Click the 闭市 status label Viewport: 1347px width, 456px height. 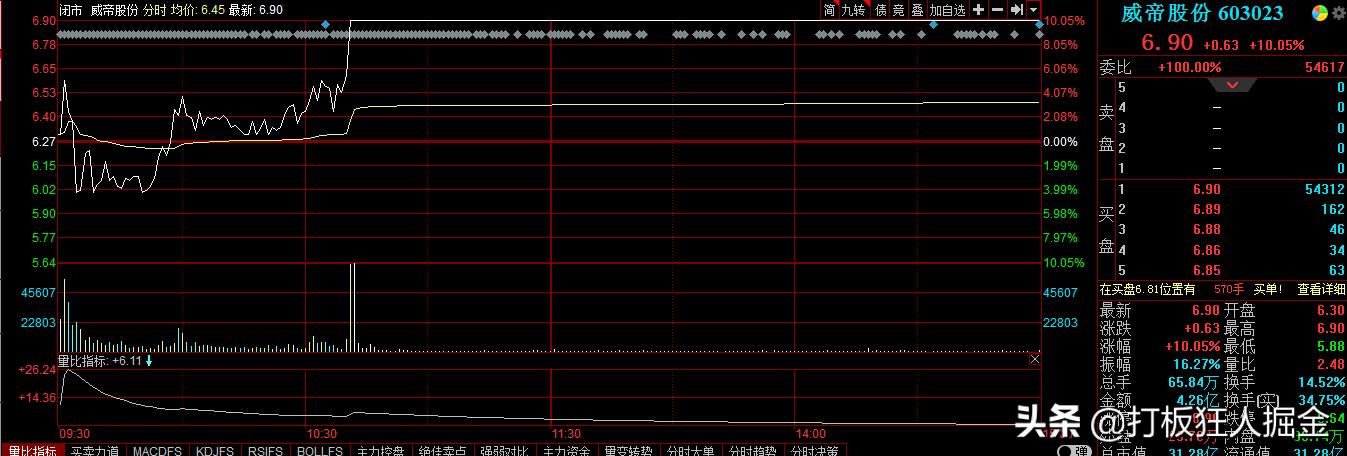[x=71, y=10]
